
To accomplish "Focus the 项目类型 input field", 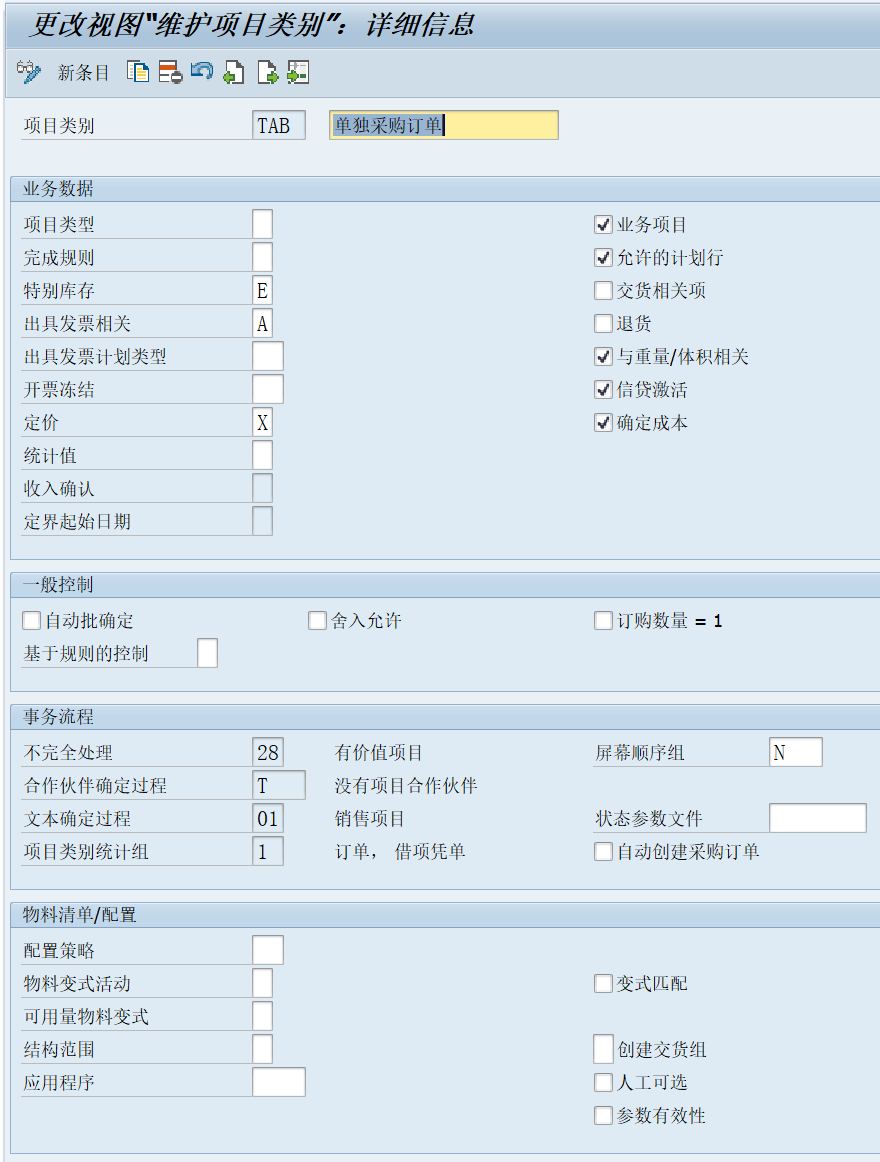I will [x=262, y=225].
